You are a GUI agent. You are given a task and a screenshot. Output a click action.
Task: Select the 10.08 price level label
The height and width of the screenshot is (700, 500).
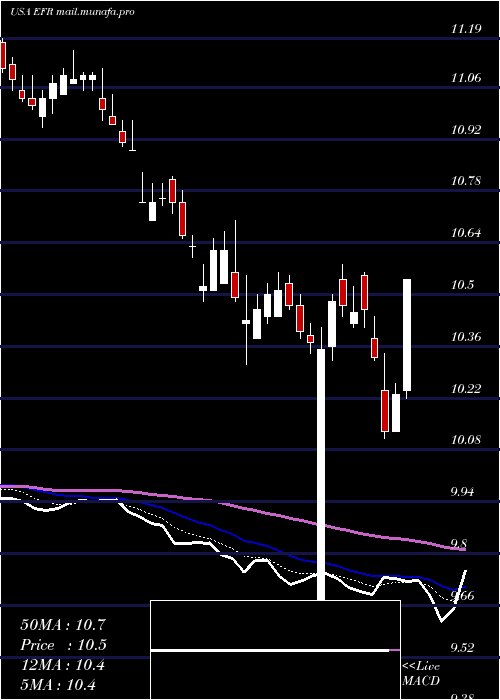[x=467, y=440]
